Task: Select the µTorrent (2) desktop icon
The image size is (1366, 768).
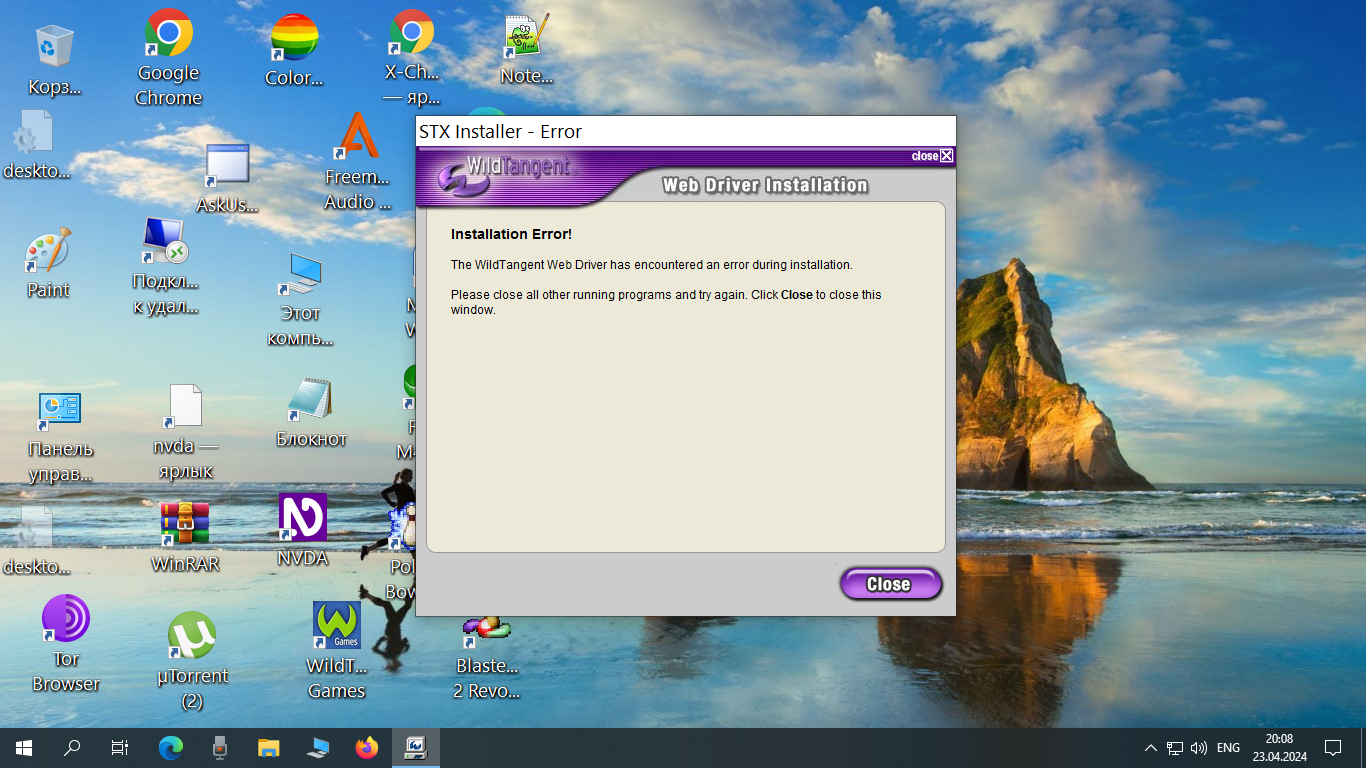Action: pyautogui.click(x=192, y=660)
